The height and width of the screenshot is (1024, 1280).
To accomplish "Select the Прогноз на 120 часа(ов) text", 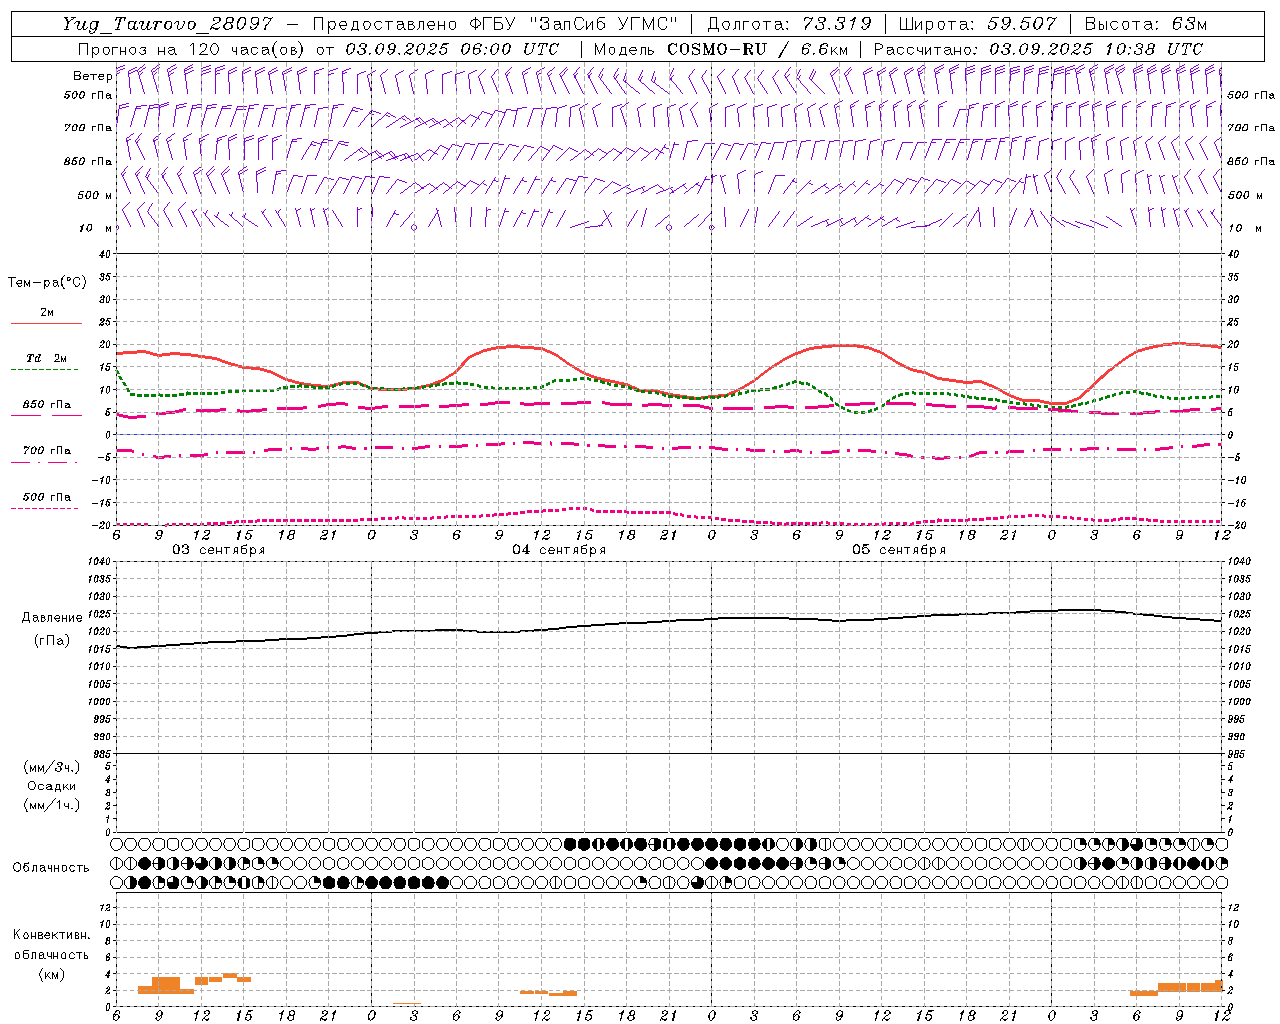I will click(191, 49).
